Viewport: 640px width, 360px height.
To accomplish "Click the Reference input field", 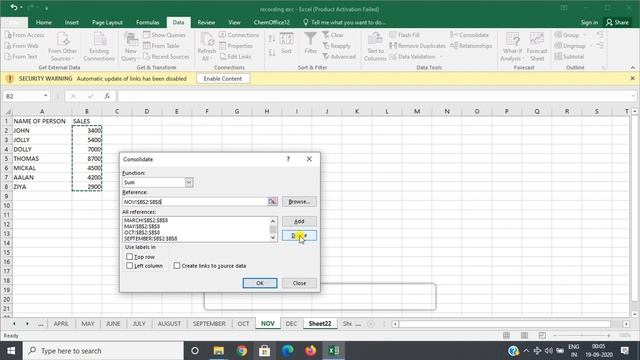I will (x=195, y=202).
